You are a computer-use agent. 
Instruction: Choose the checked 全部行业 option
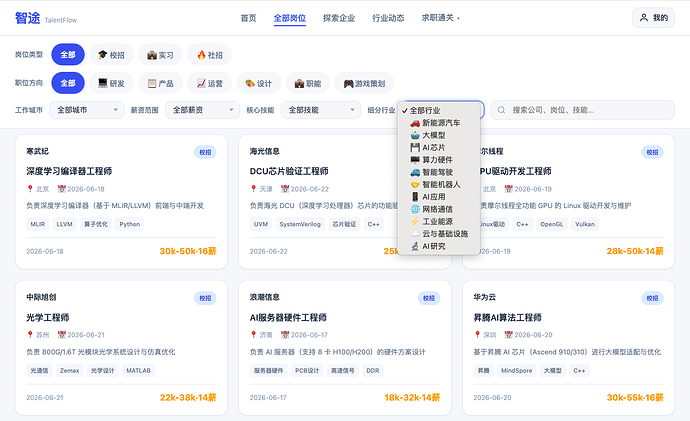pyautogui.click(x=439, y=110)
